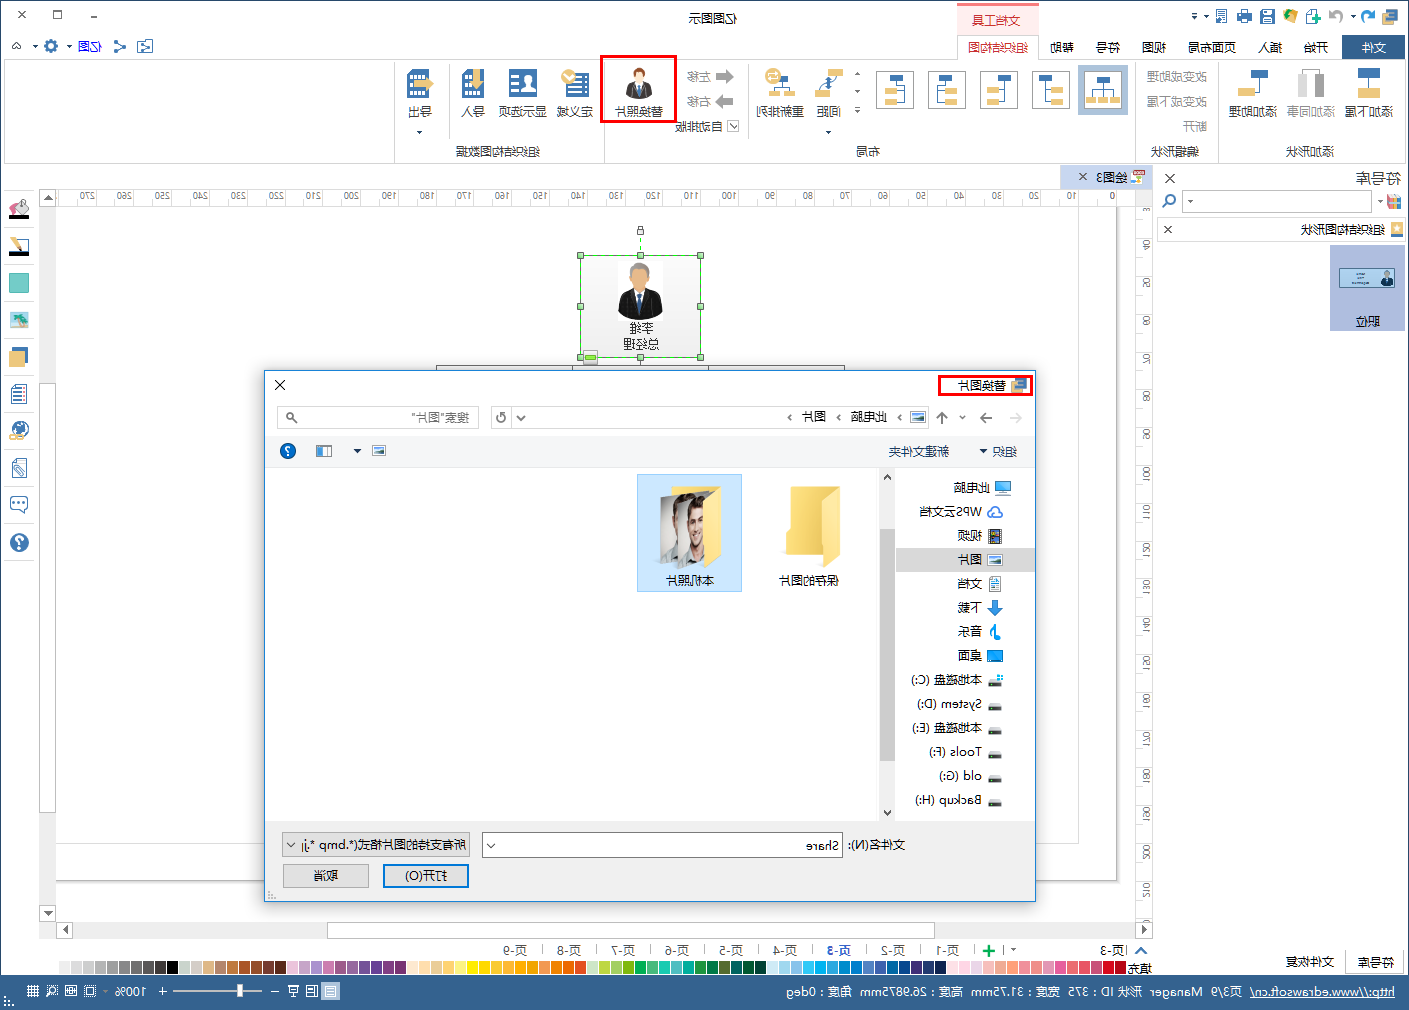Click the preview pane icon in file dialog toolbar
This screenshot has width=1409, height=1010.
click(x=324, y=451)
